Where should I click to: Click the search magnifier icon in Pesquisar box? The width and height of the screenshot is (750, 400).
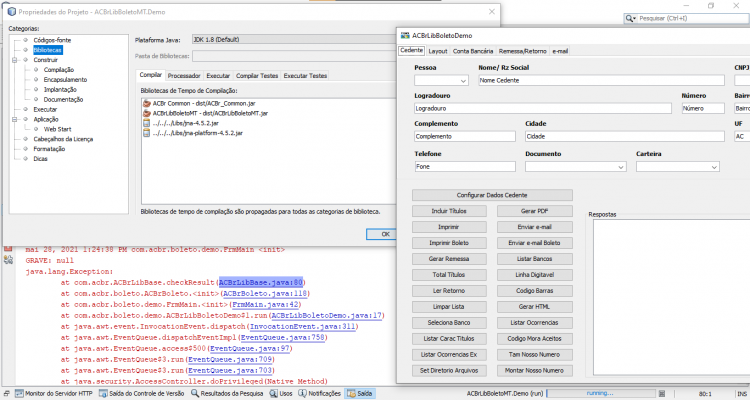630,18
